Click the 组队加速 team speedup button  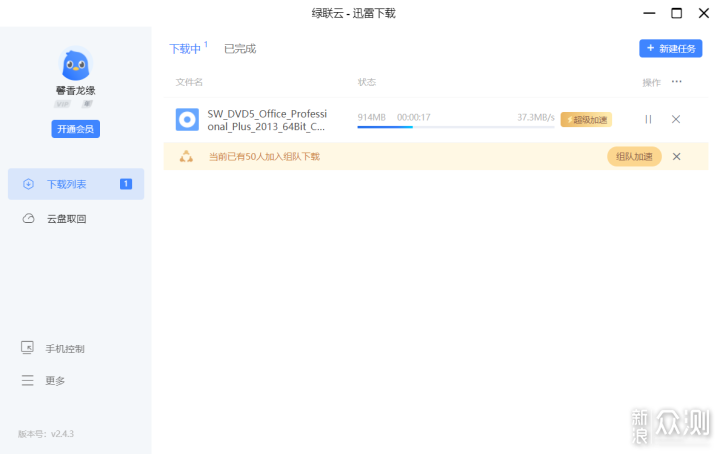click(x=634, y=157)
